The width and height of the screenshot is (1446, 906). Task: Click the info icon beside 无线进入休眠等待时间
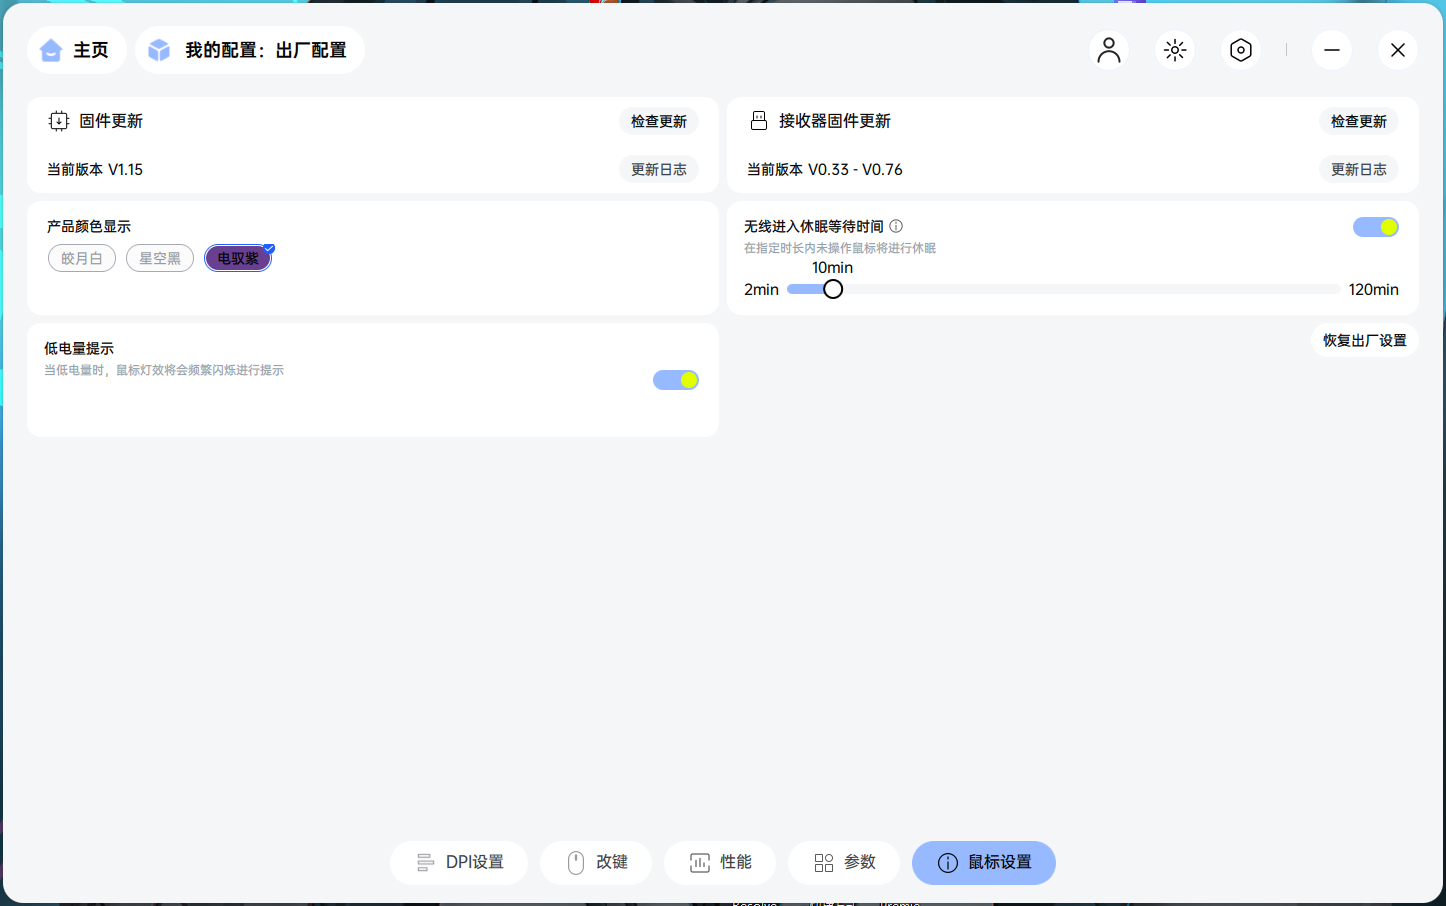(896, 226)
